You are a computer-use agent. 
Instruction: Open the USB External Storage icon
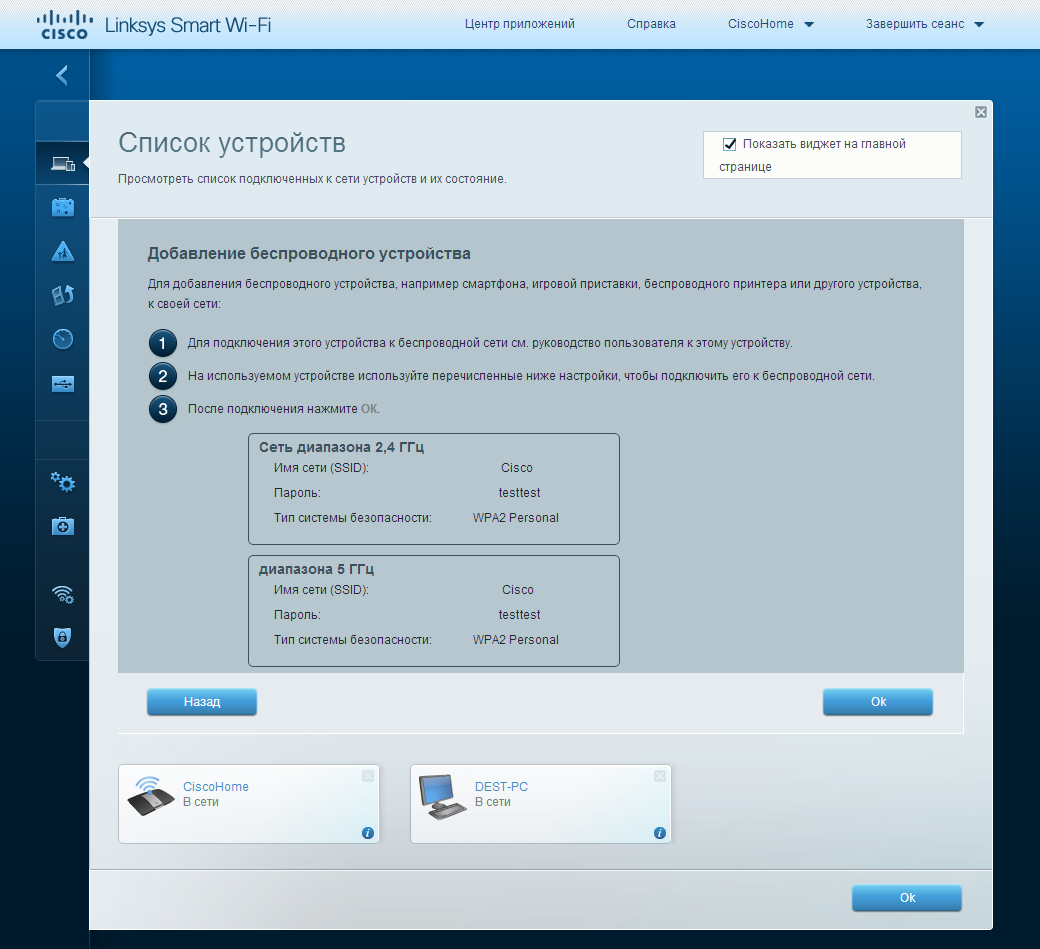pos(63,383)
